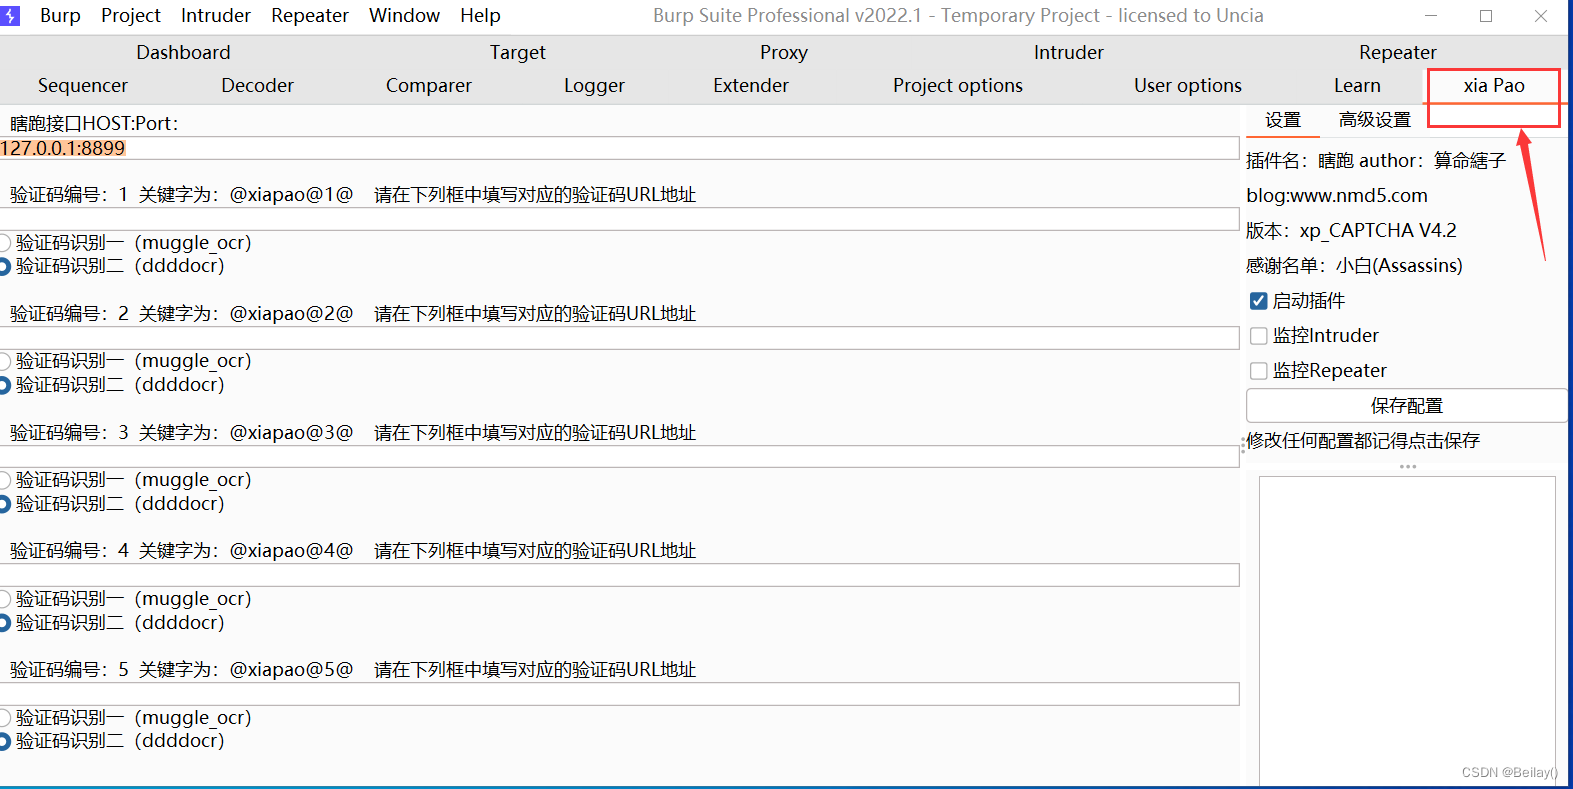The width and height of the screenshot is (1573, 789).
Task: Switch to the Extender tab
Action: click(751, 85)
